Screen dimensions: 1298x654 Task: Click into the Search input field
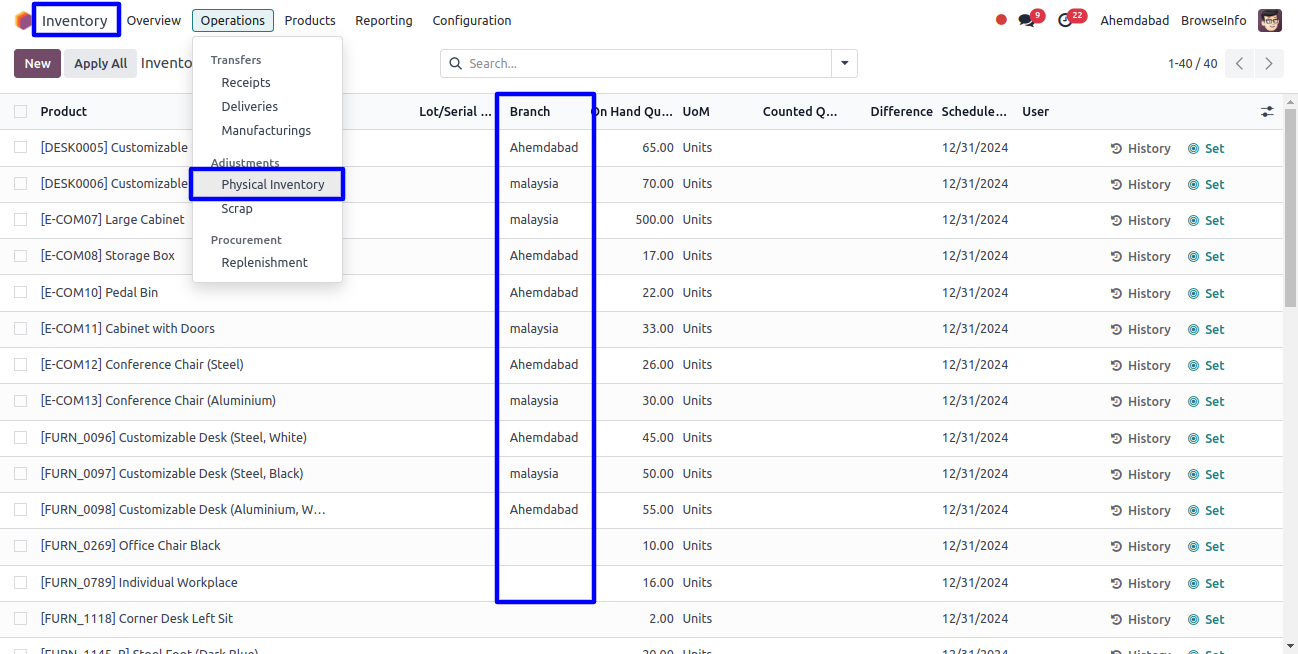640,64
